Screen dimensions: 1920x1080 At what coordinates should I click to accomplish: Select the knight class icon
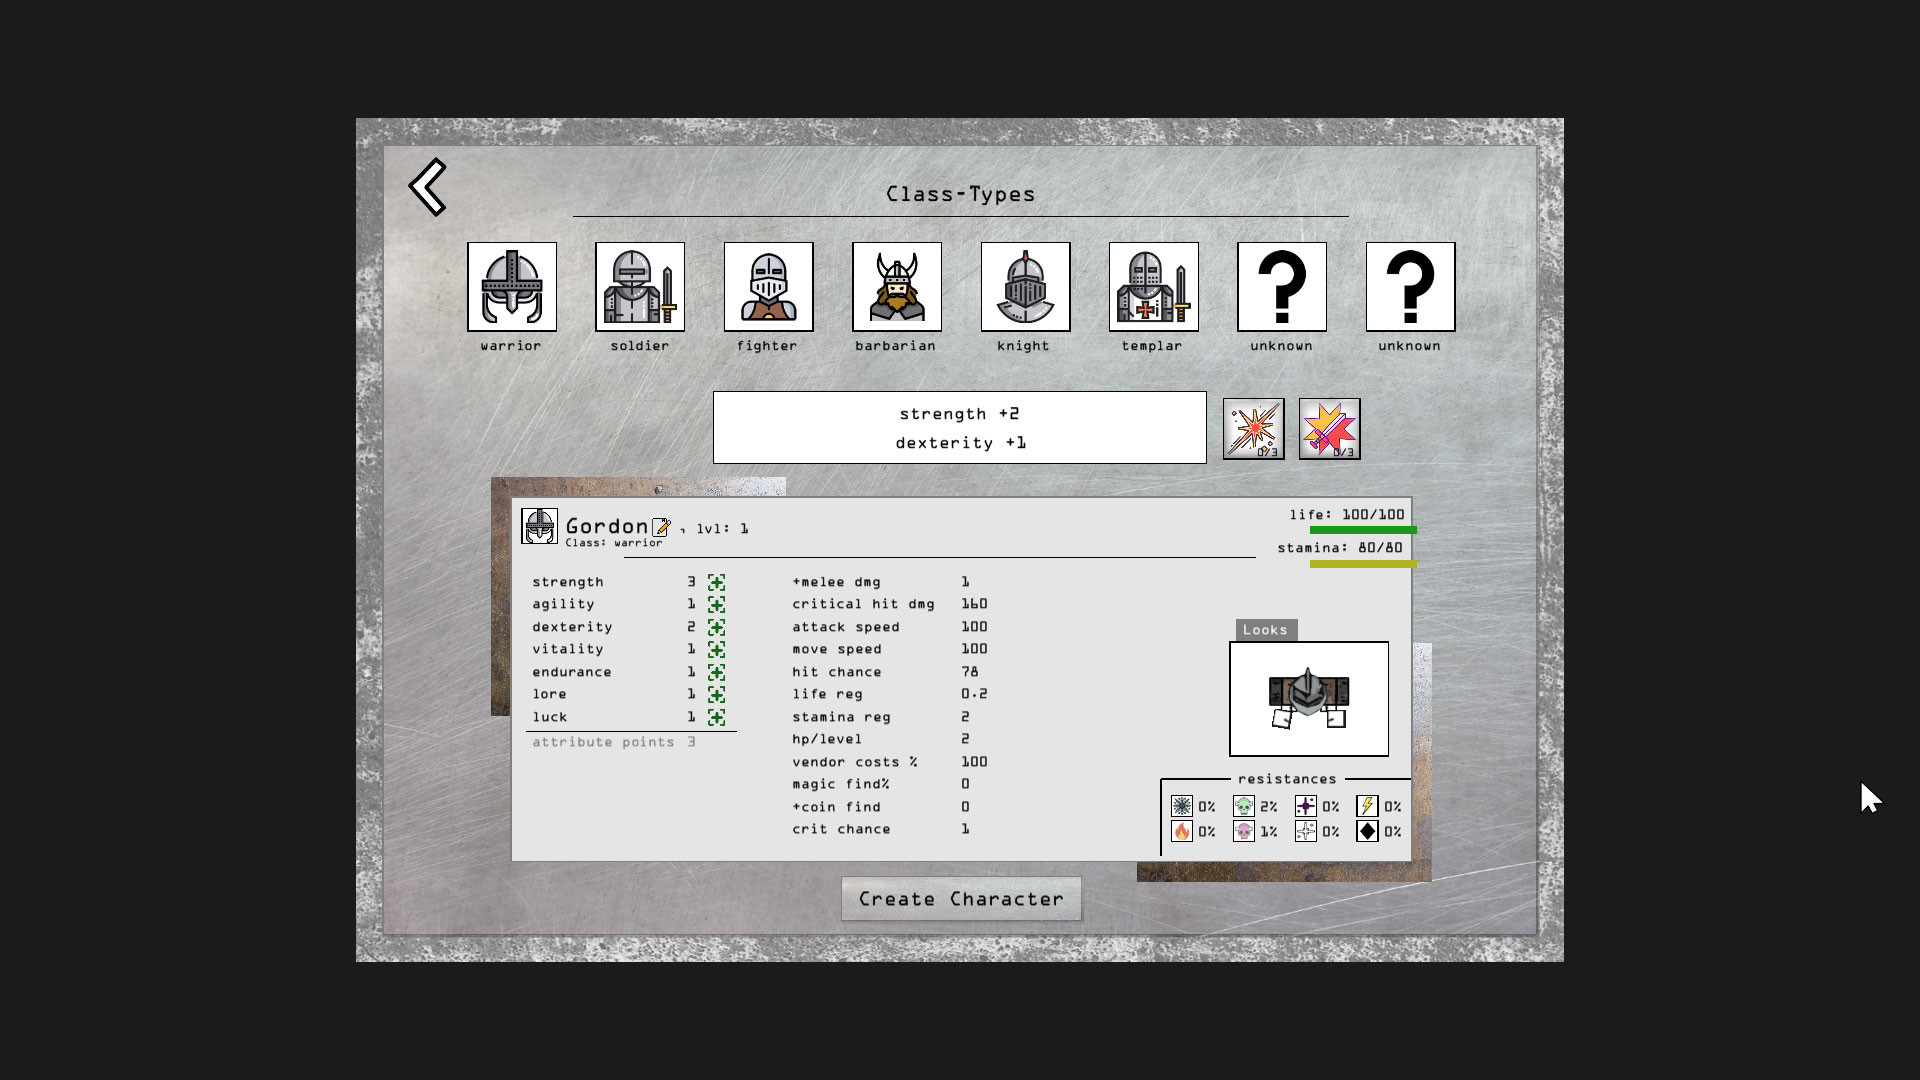click(x=1024, y=288)
